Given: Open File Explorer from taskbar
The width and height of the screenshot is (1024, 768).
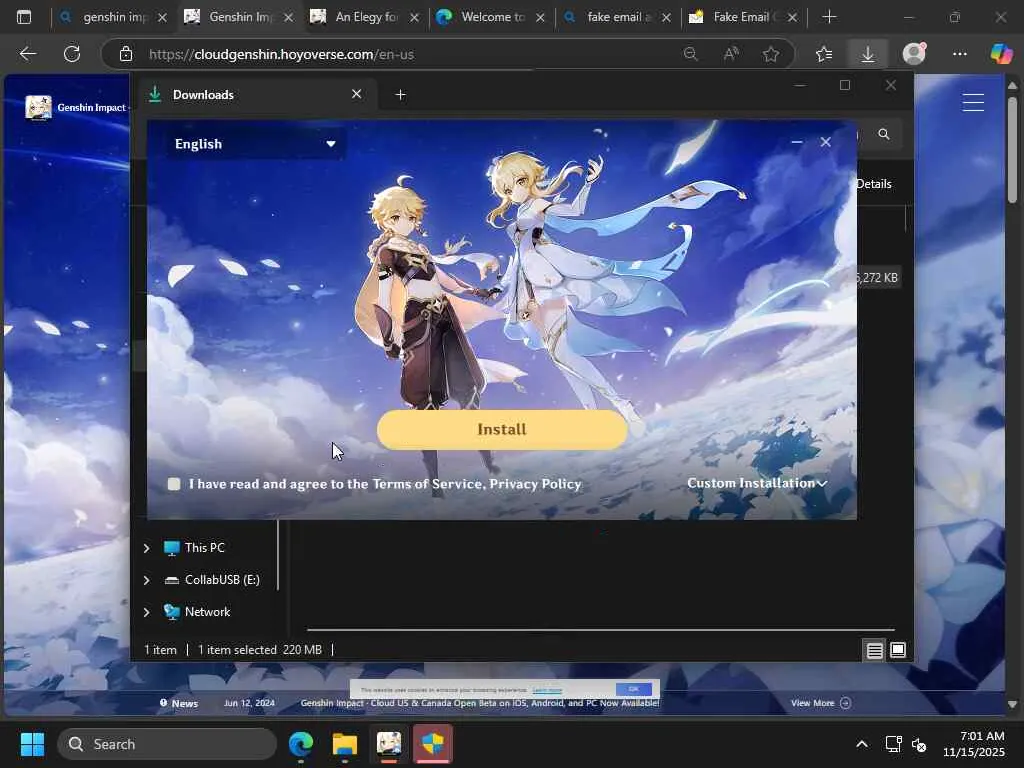Looking at the screenshot, I should [344, 744].
